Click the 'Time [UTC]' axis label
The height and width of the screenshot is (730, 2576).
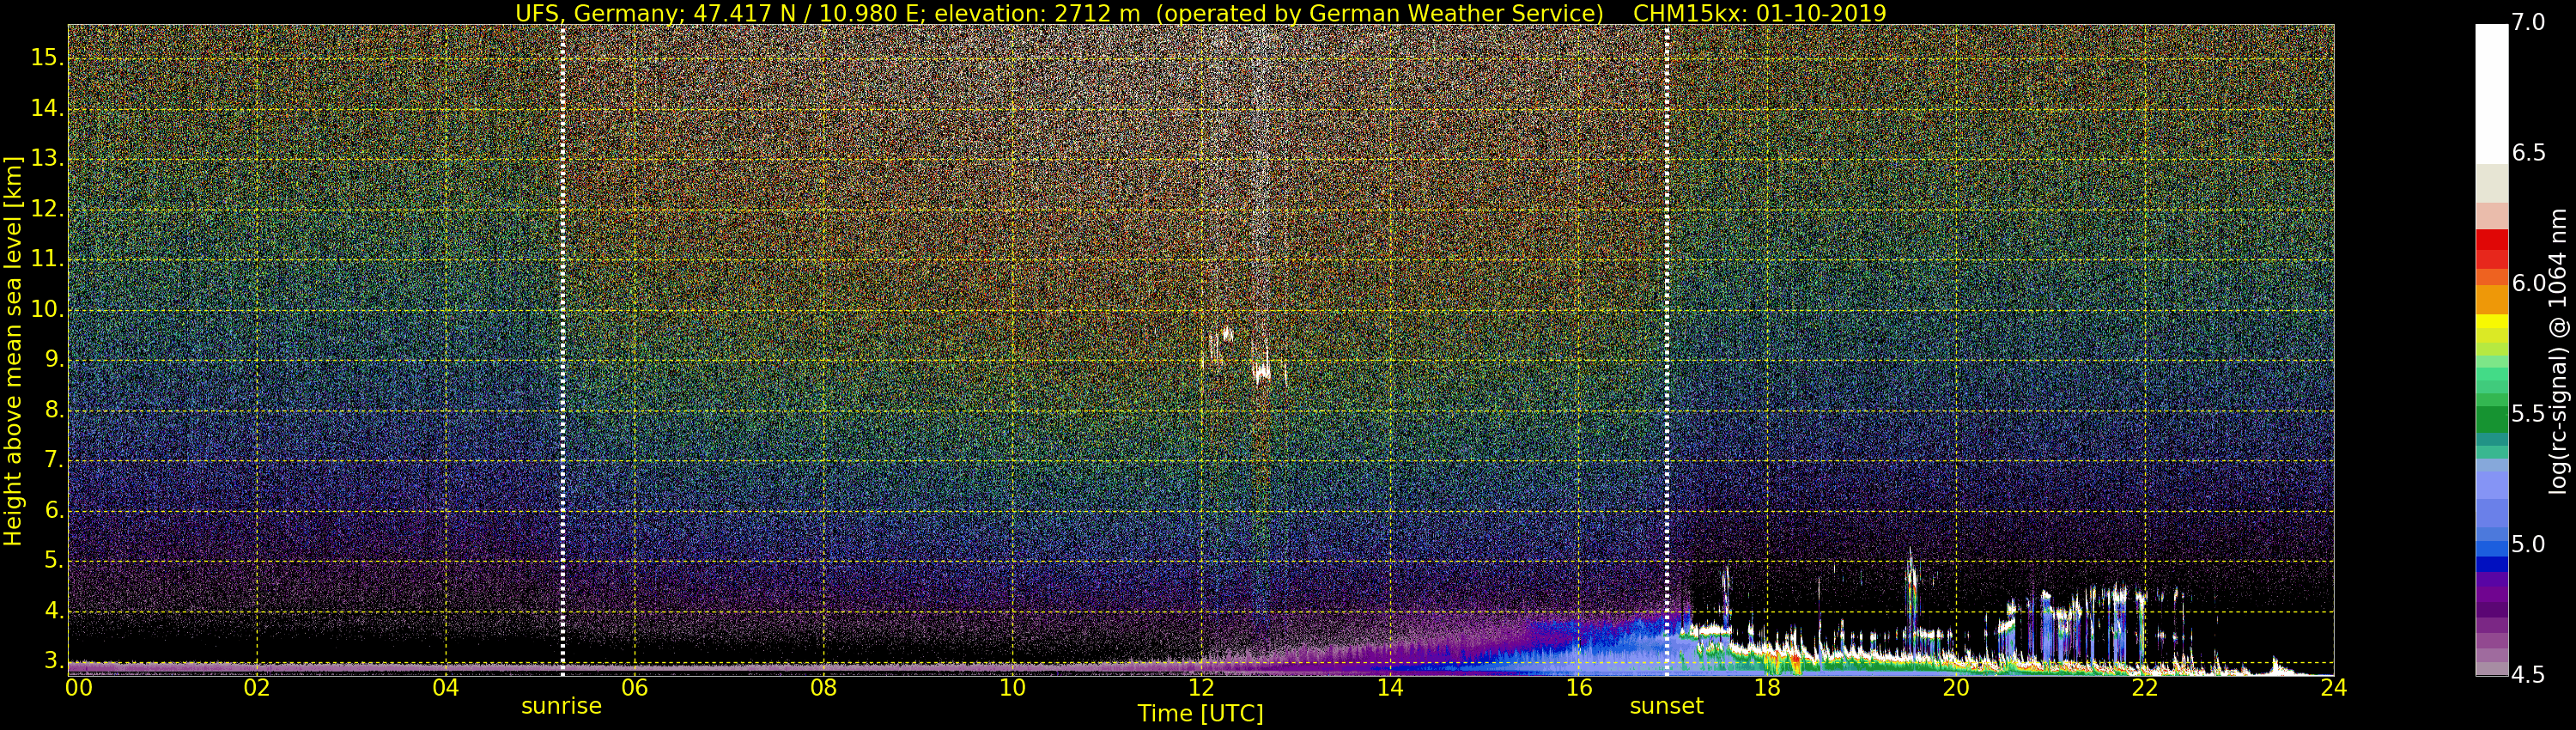tap(1200, 714)
